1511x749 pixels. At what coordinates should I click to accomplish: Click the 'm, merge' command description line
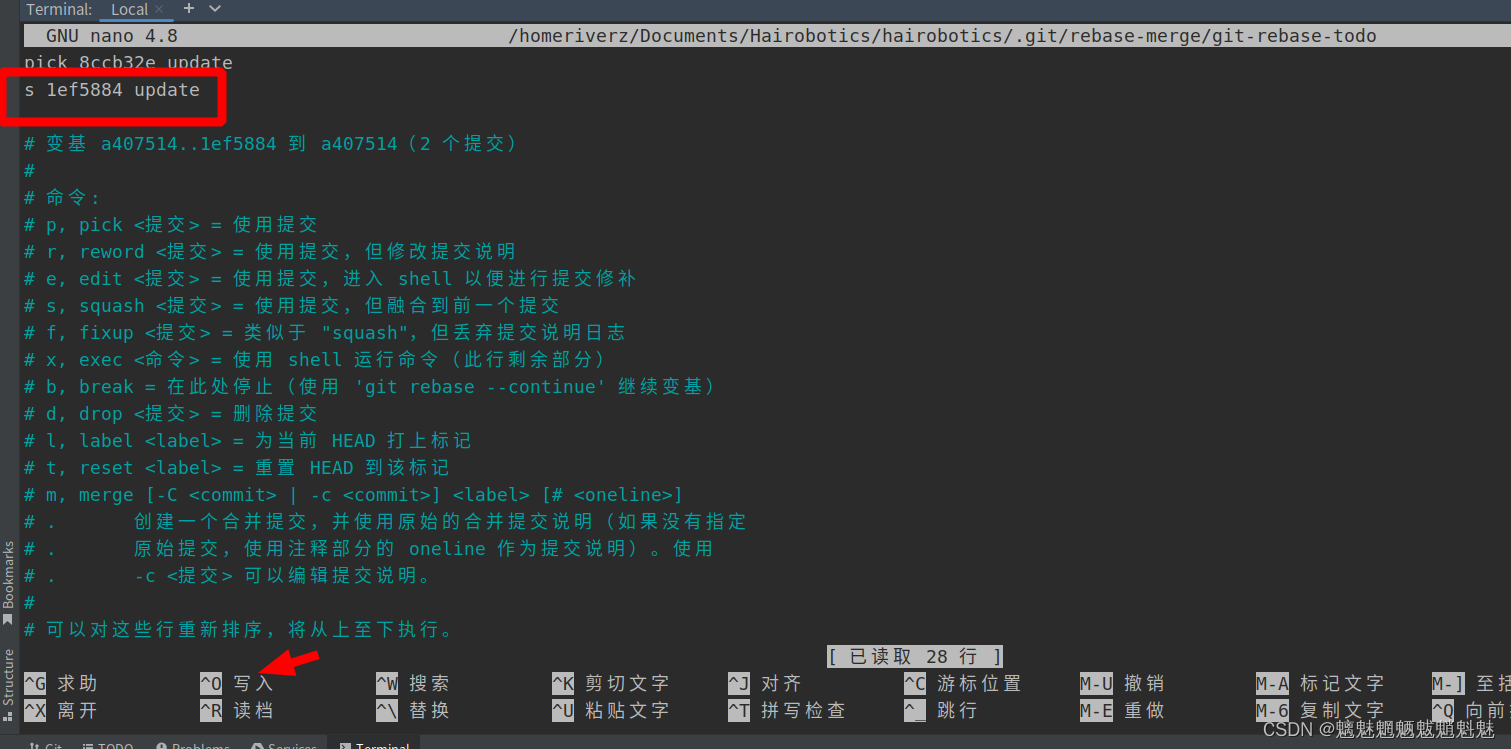pyautogui.click(x=353, y=495)
